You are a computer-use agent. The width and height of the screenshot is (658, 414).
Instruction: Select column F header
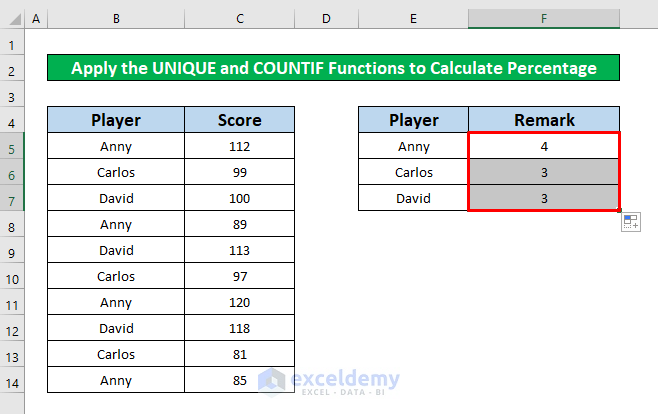point(544,19)
